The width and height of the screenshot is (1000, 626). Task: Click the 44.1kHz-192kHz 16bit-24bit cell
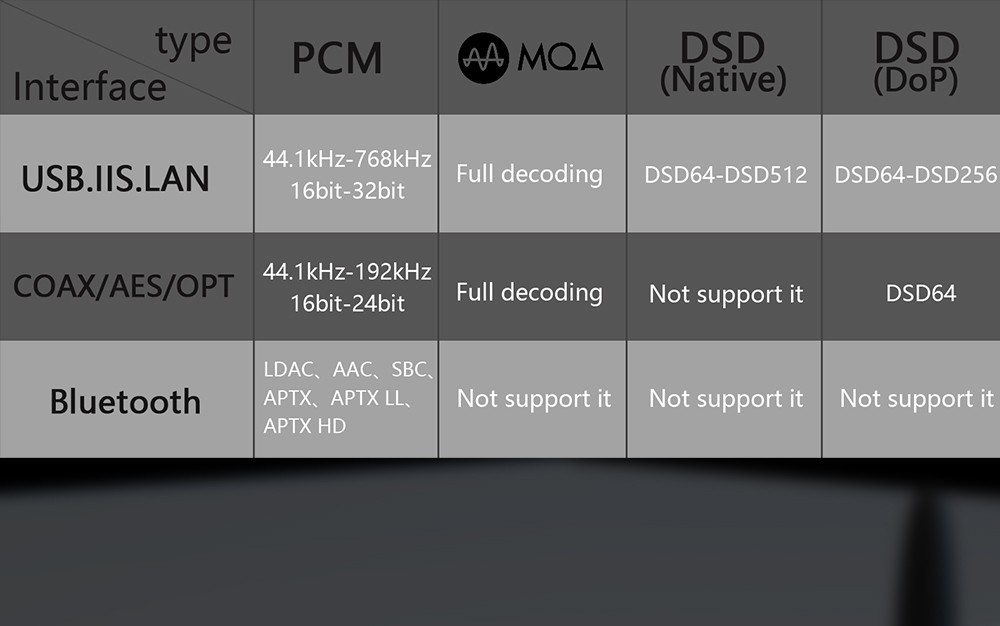[347, 287]
